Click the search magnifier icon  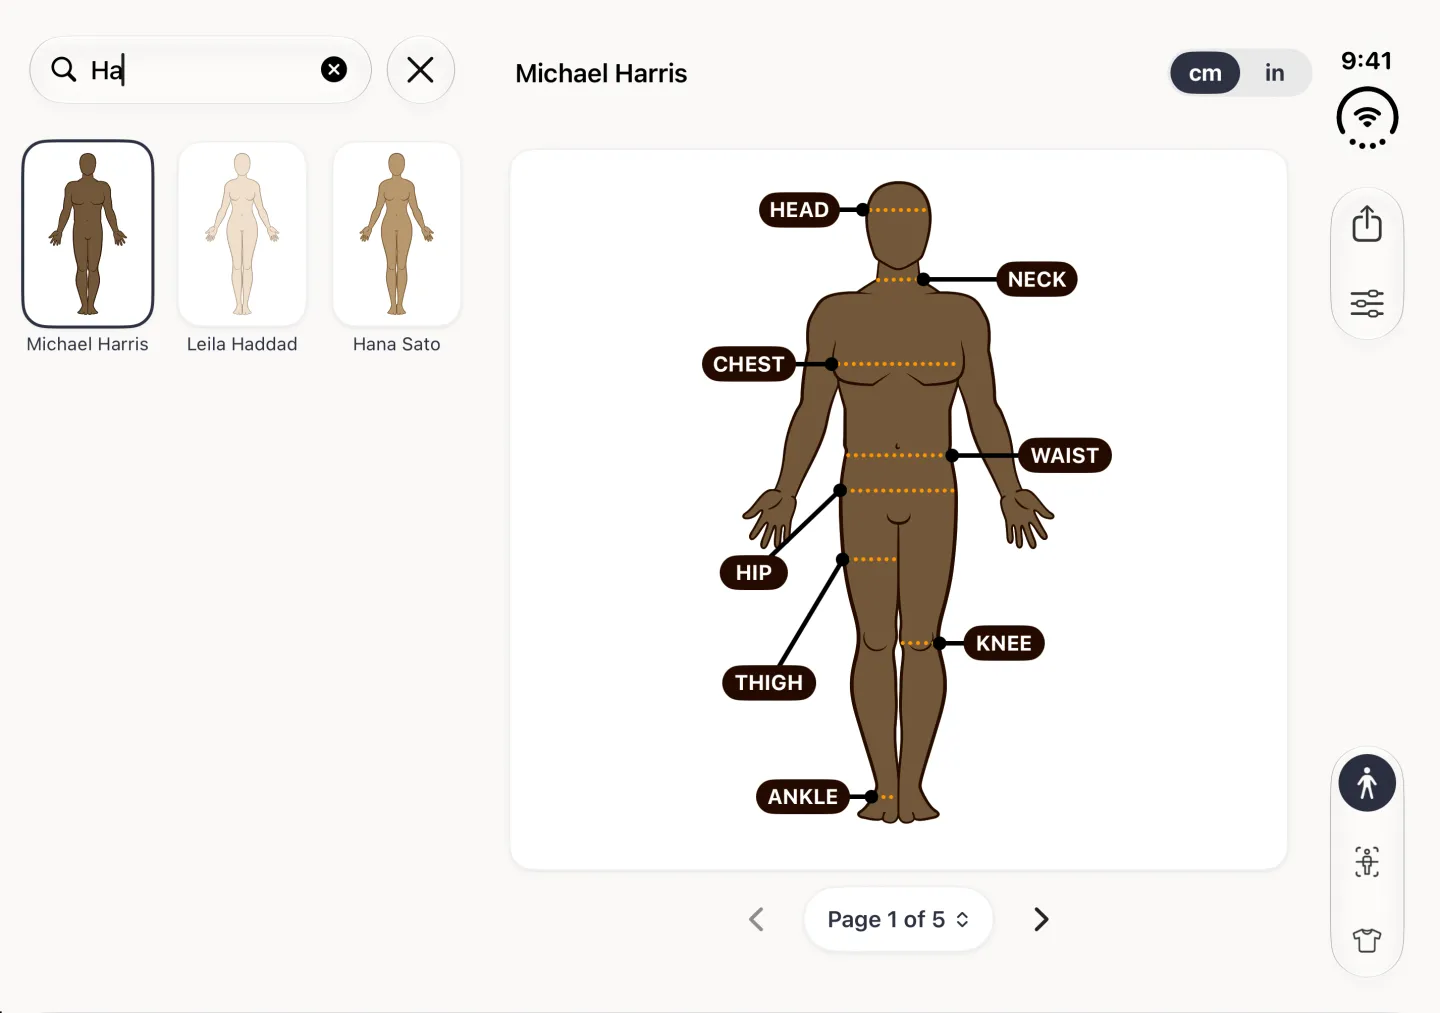pos(64,69)
